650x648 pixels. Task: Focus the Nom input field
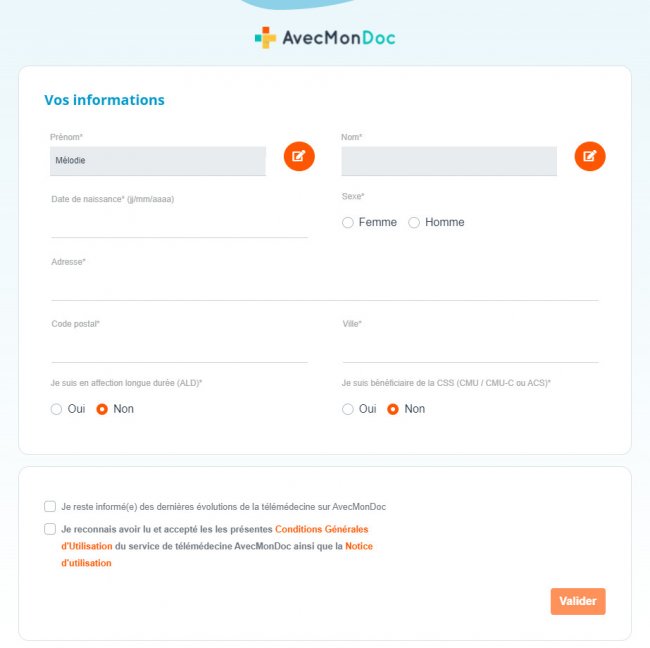click(x=448, y=161)
